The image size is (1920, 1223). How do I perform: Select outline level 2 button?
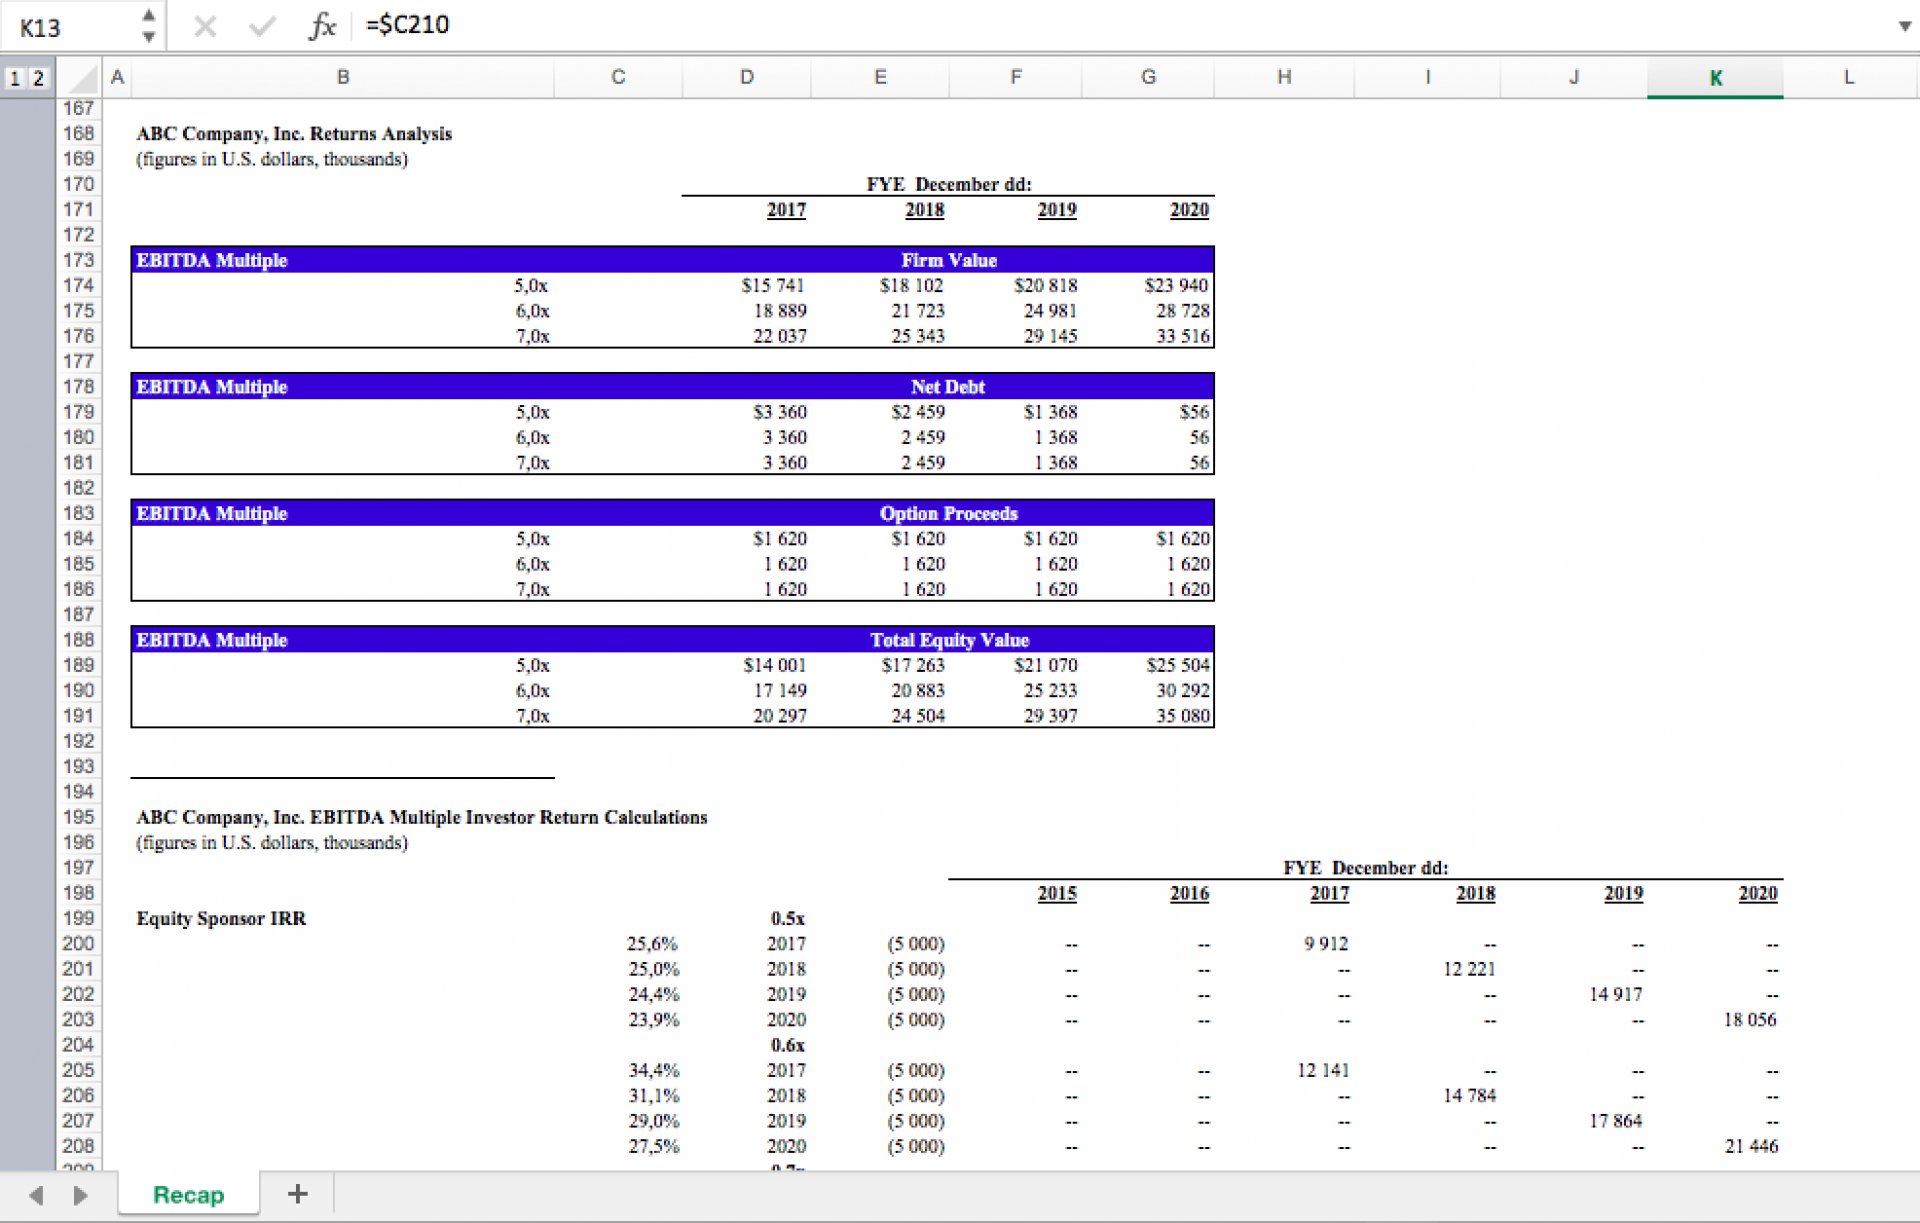[x=38, y=78]
